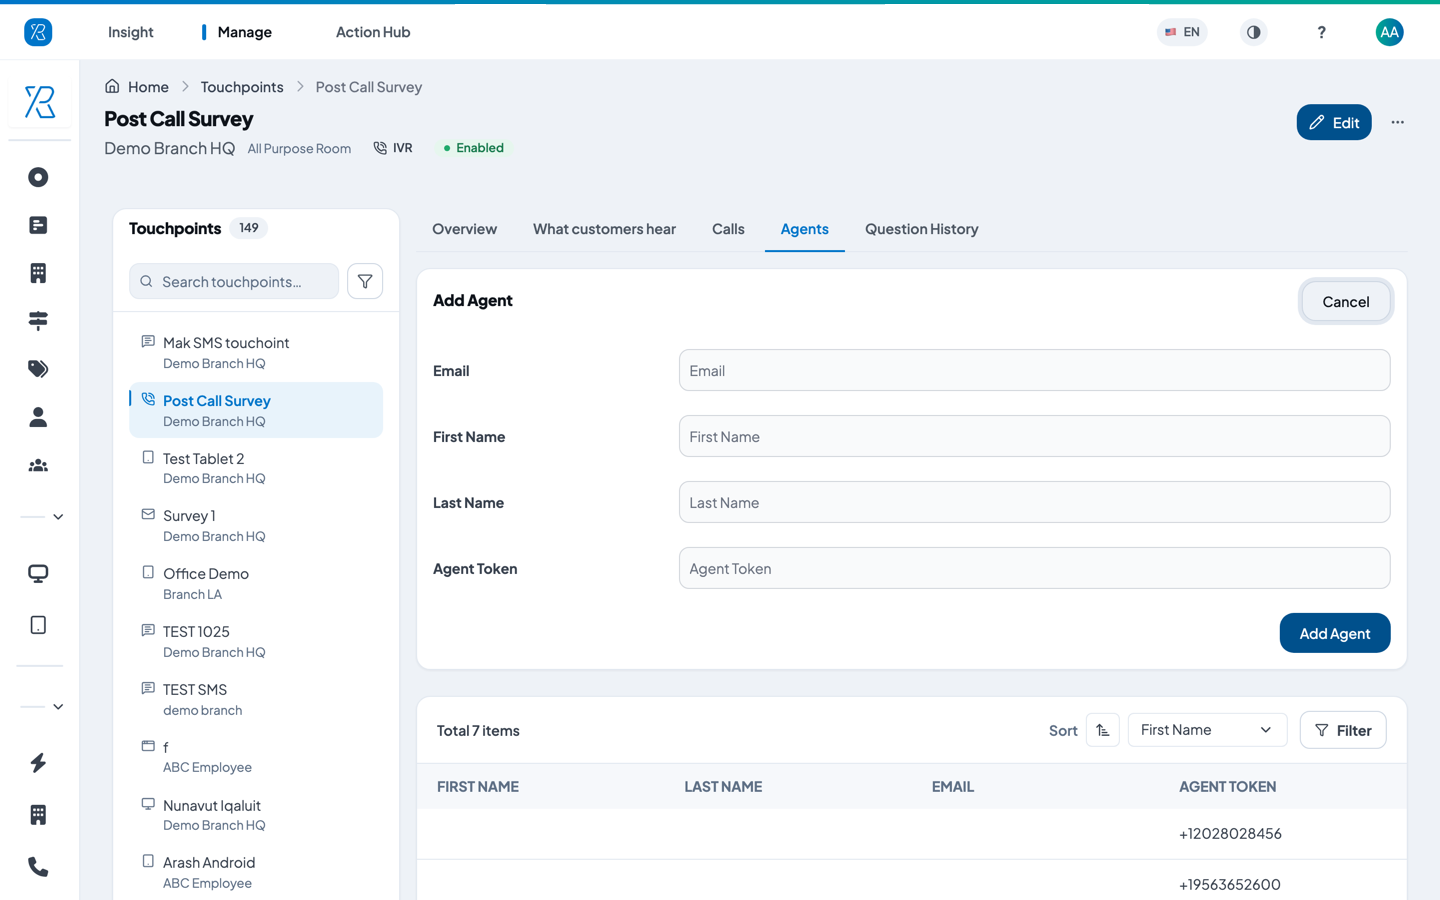This screenshot has width=1440, height=900.
Task: Click the Search touchpoints field
Action: click(x=234, y=281)
